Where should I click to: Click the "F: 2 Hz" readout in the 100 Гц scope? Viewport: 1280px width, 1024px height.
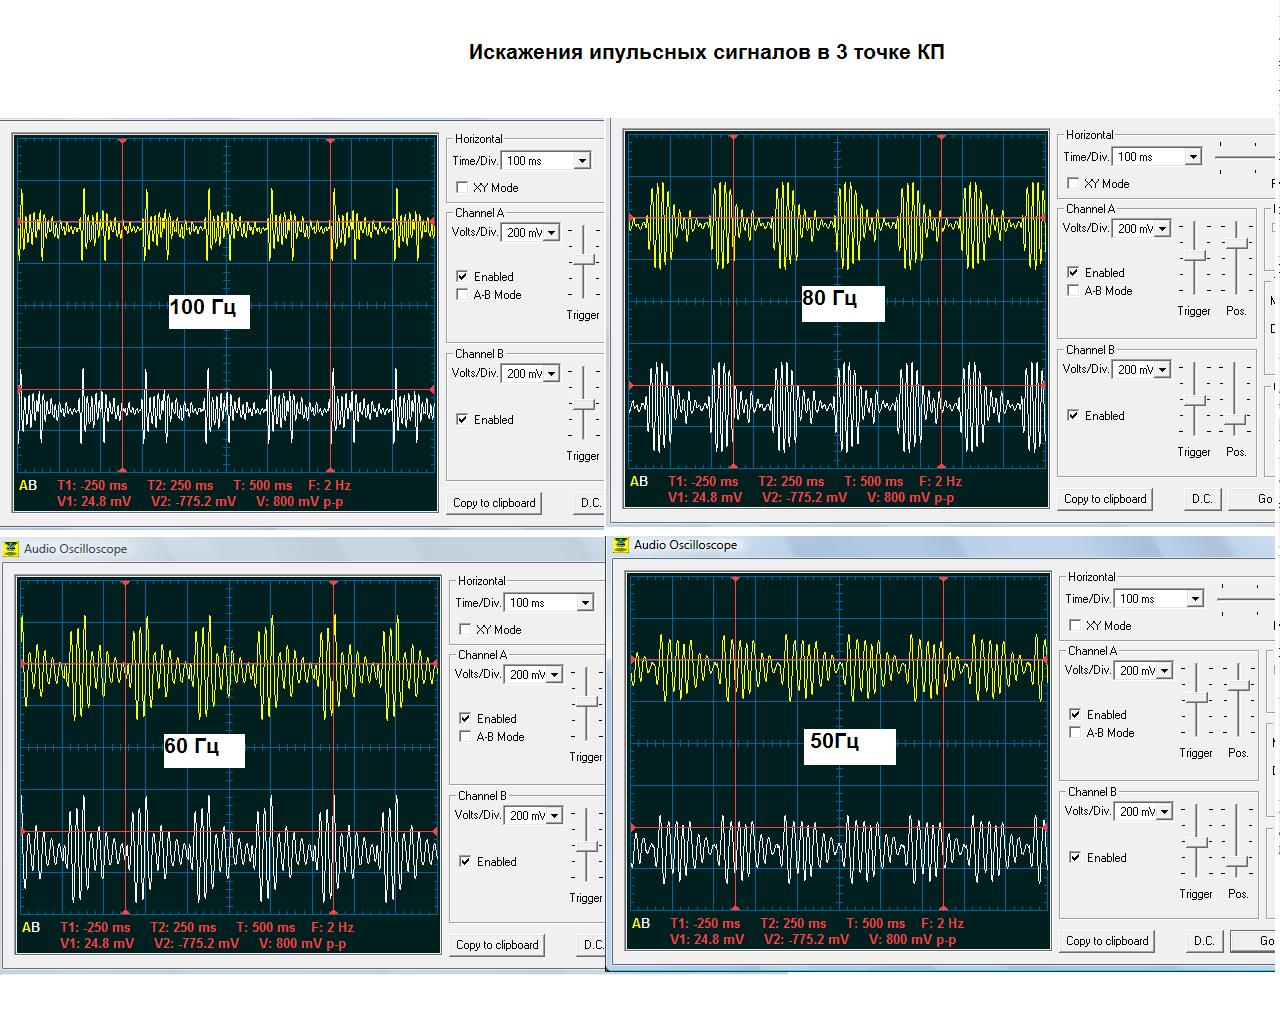[x=326, y=485]
